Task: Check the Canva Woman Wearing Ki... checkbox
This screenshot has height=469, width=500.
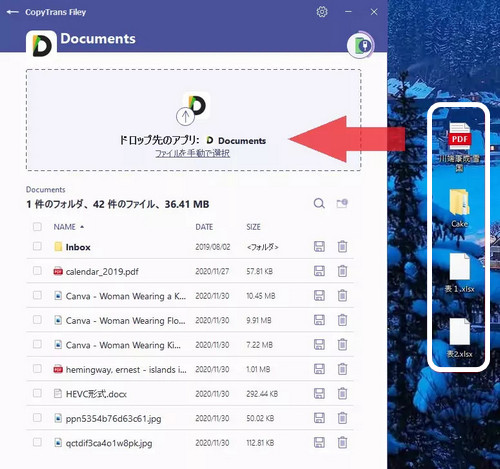Action: (37, 344)
